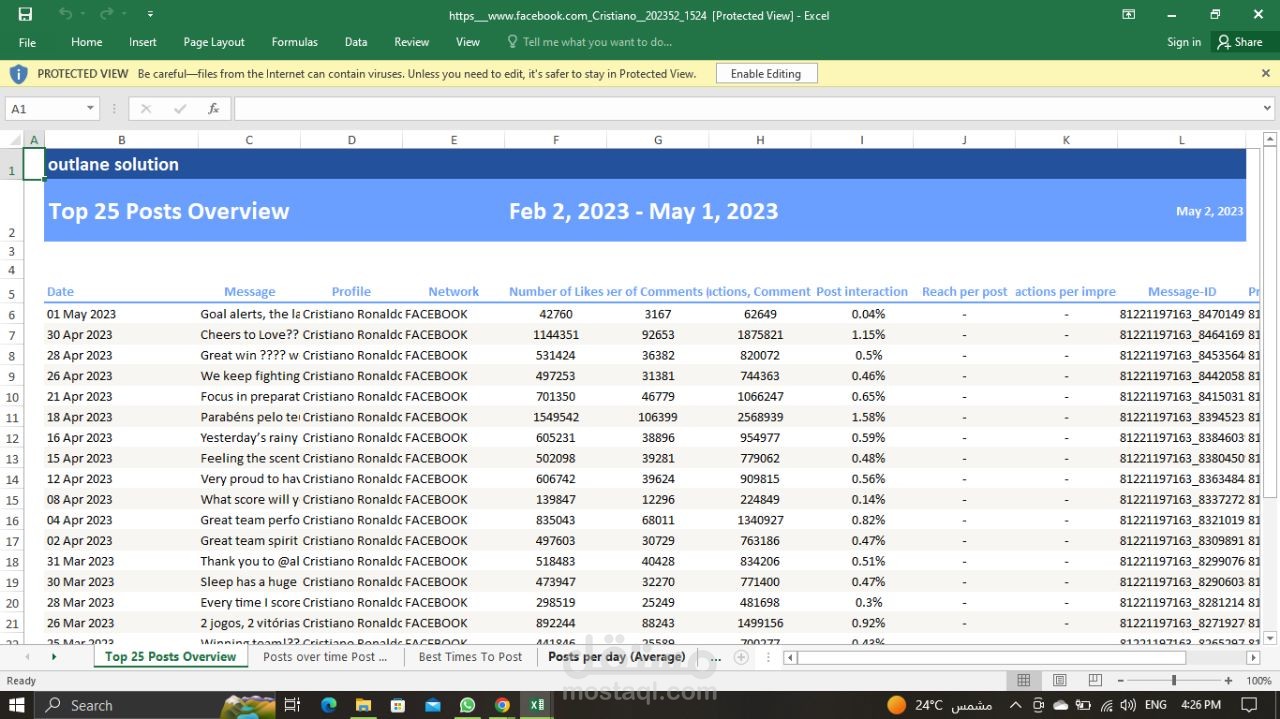Go to the Formulas tab
Viewport: 1280px width, 719px height.
294,42
